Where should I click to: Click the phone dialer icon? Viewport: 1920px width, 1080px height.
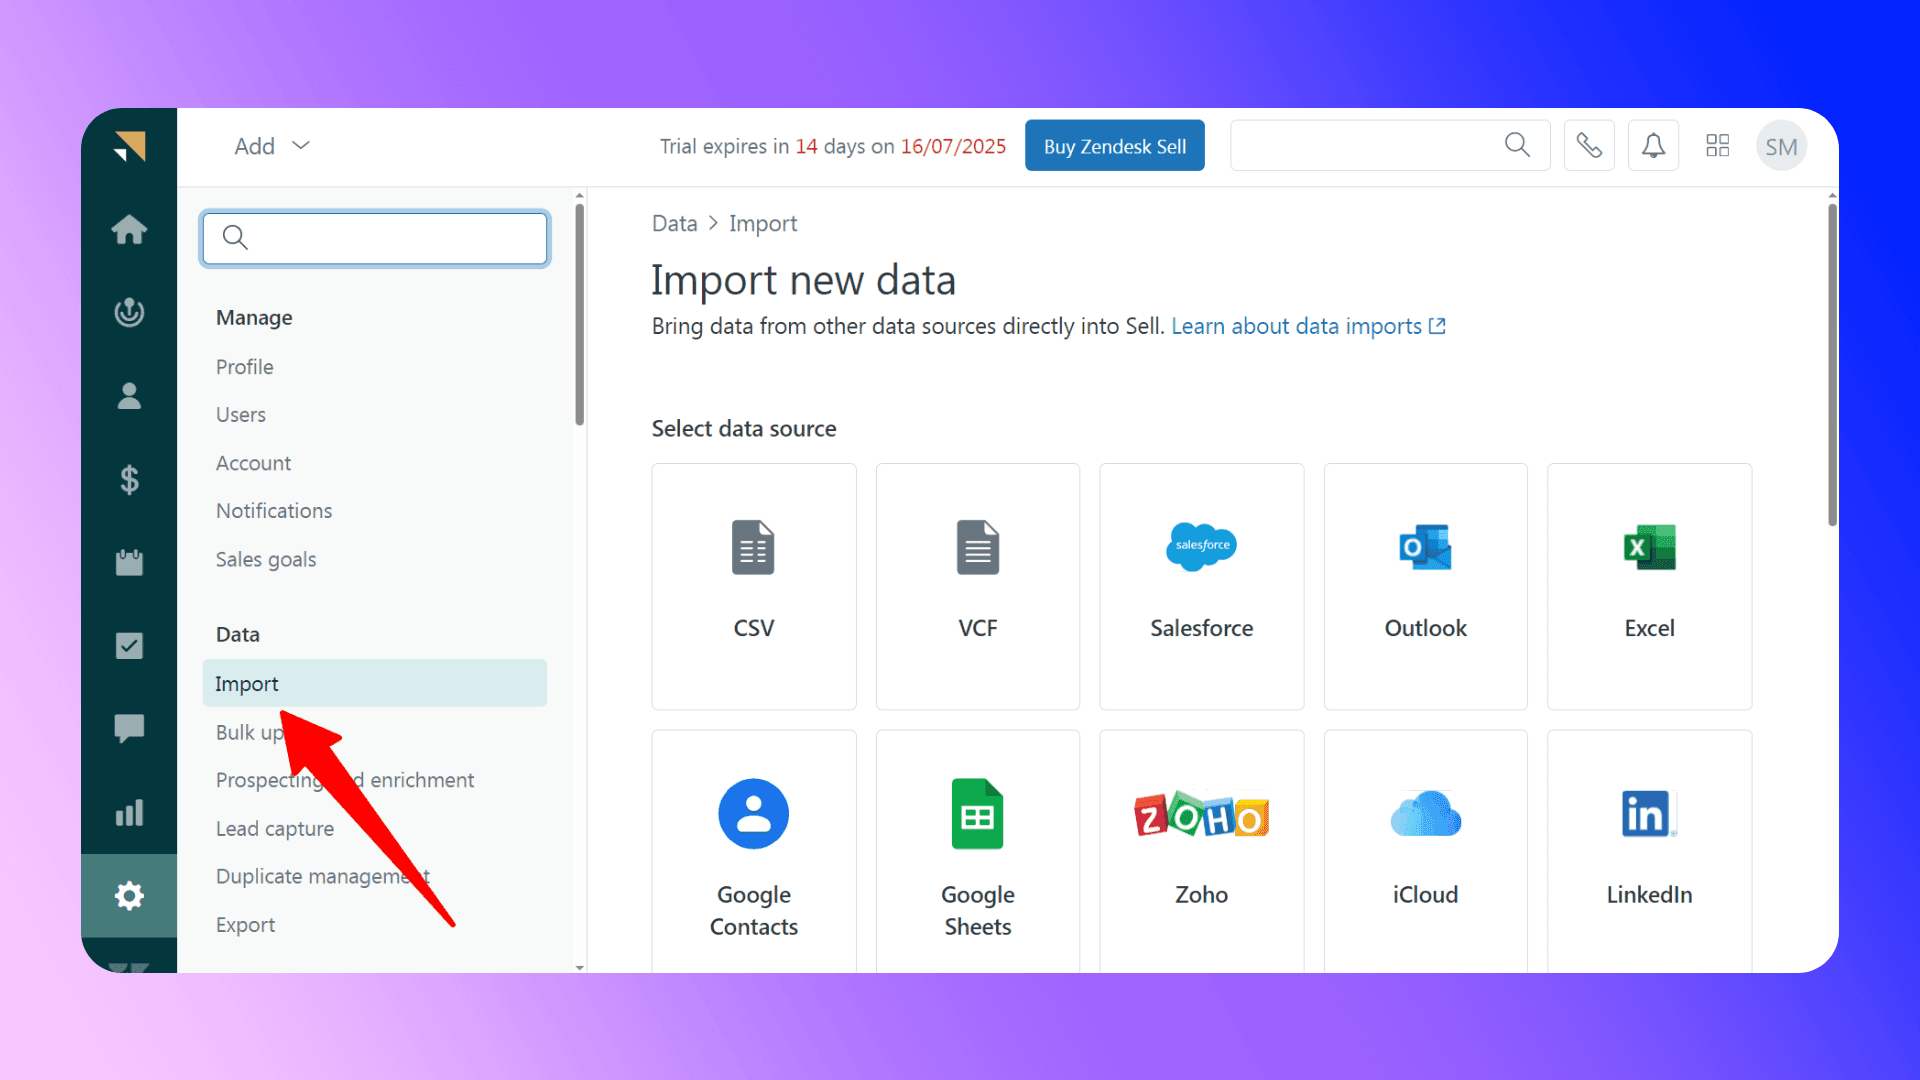[1589, 146]
